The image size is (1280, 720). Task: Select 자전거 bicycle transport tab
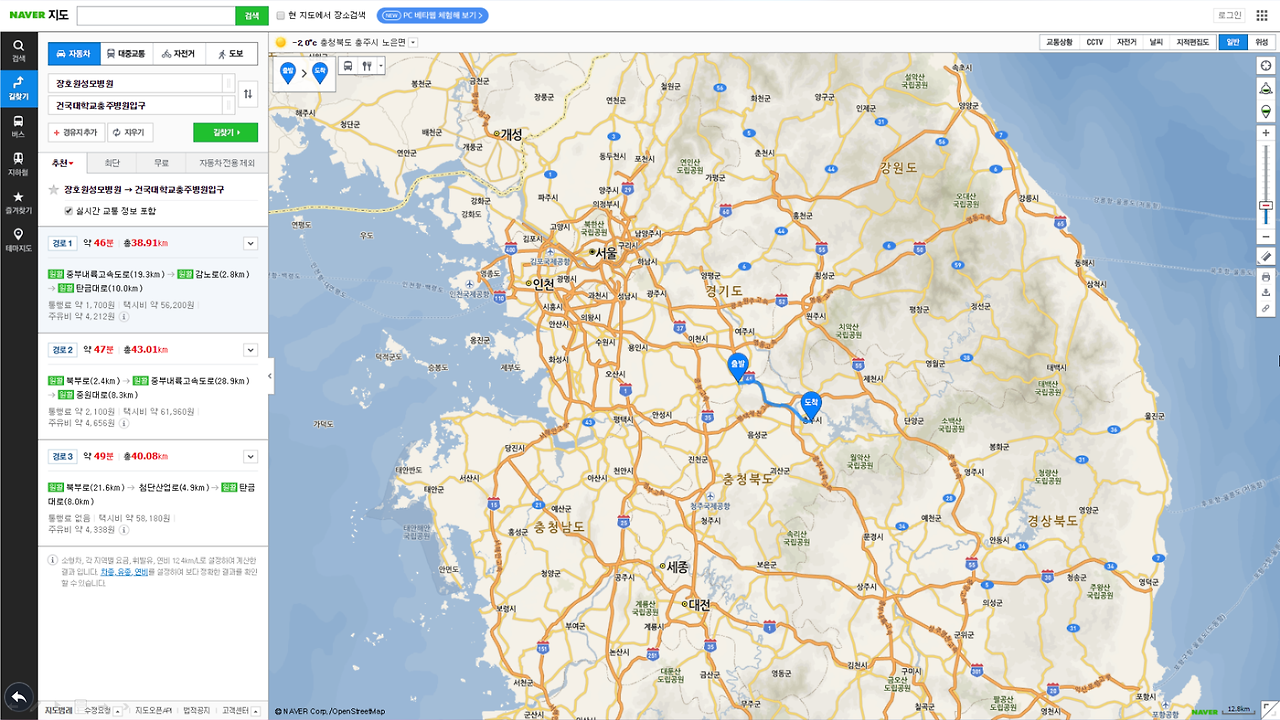179,54
